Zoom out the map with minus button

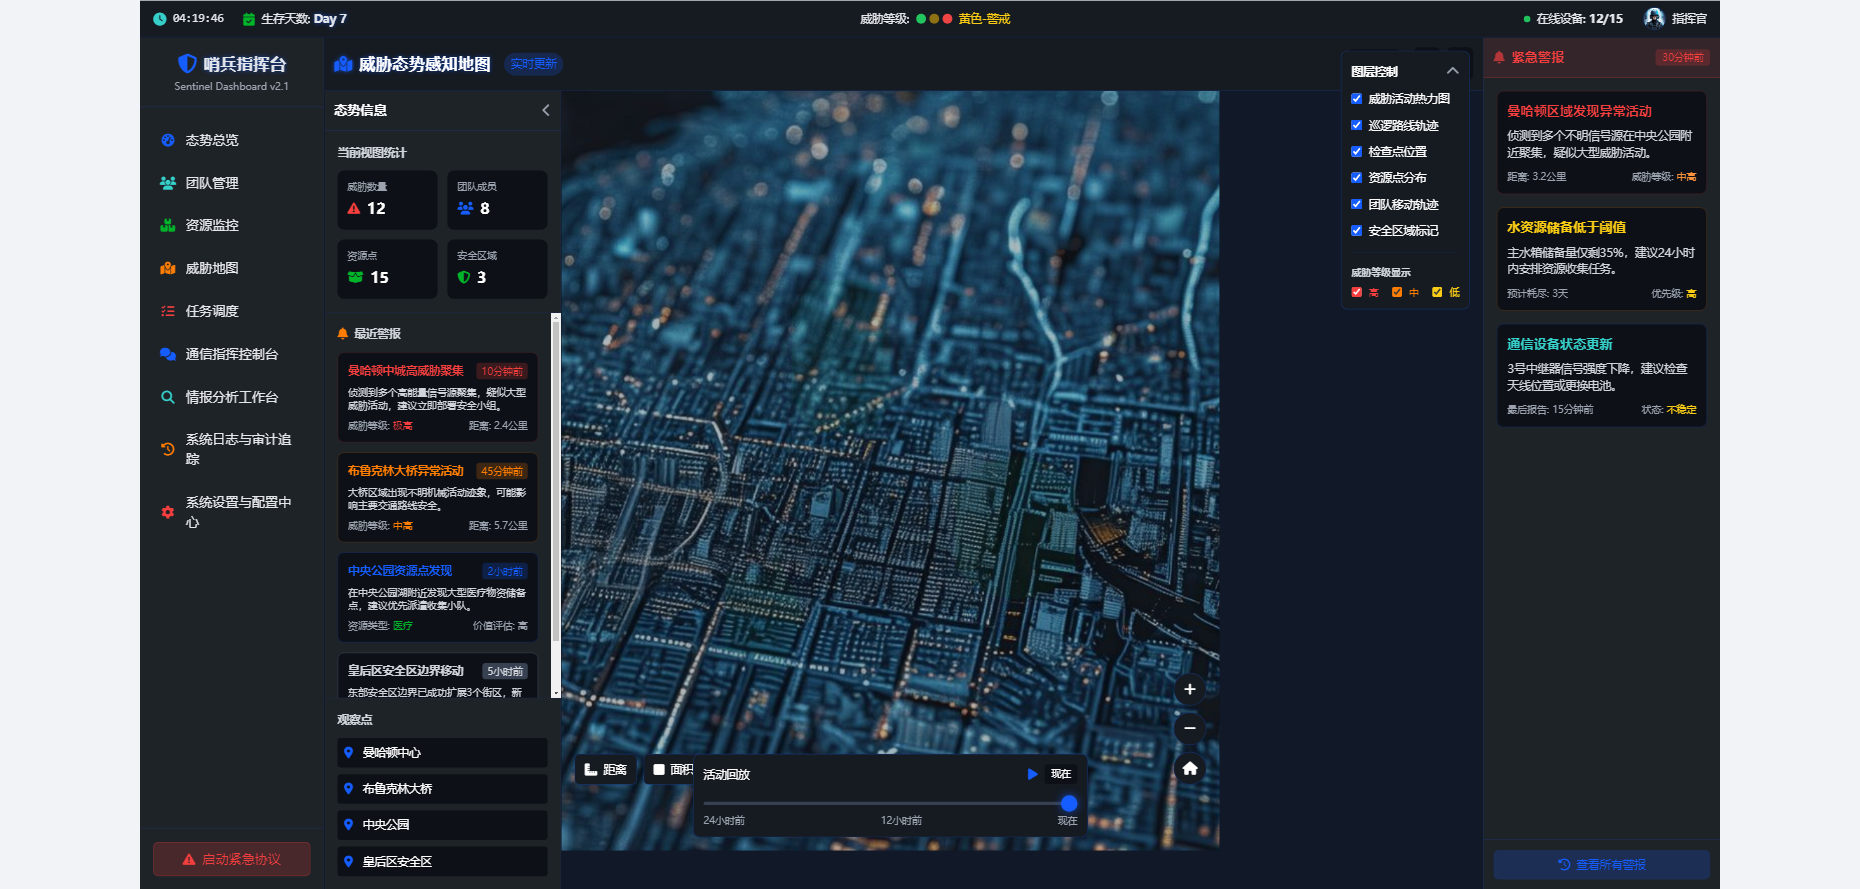[x=1190, y=728]
